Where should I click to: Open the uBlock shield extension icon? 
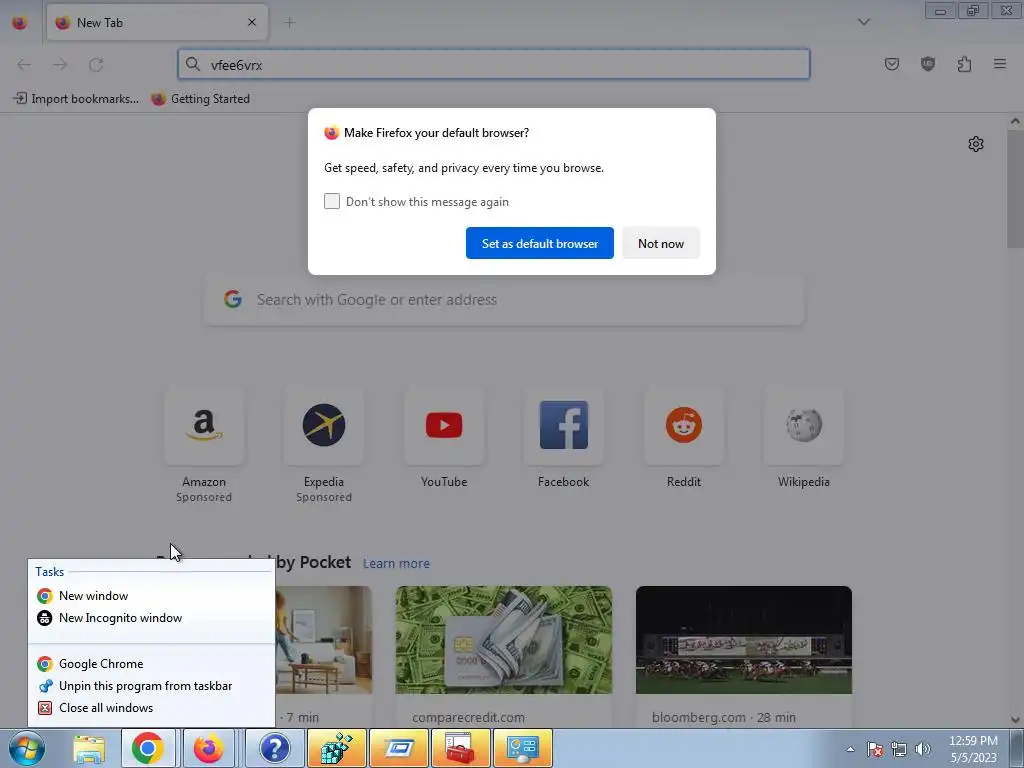click(x=927, y=64)
